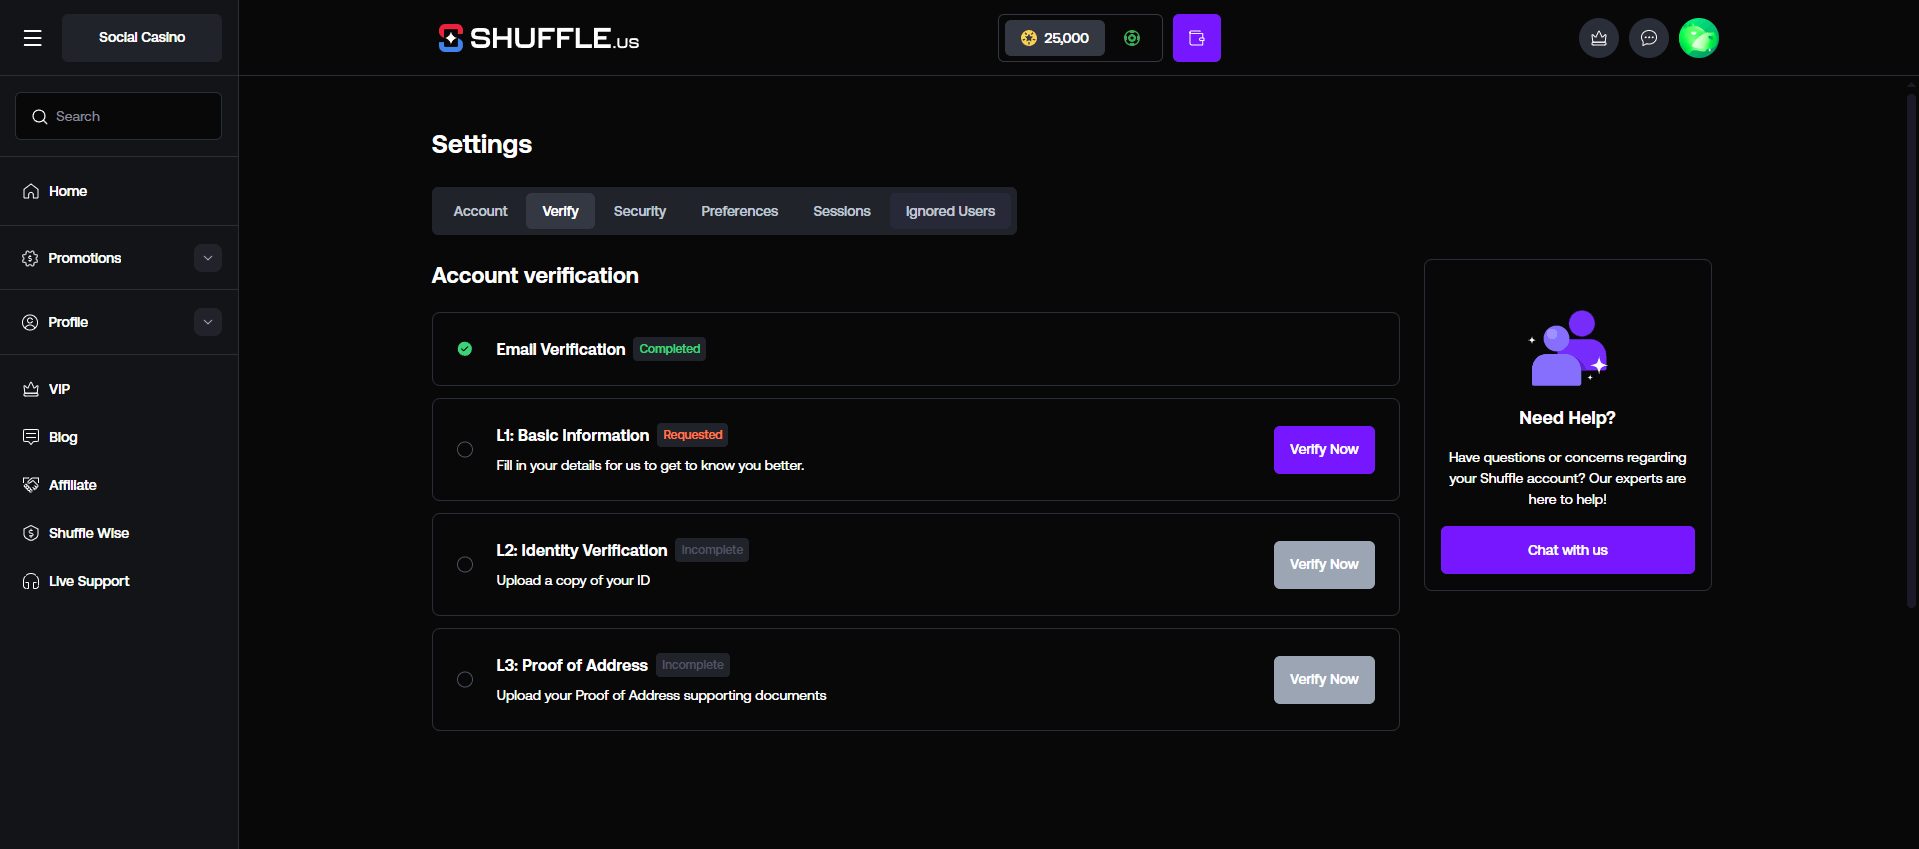Viewport: 1919px width, 849px height.
Task: Switch currency using the green coin icon
Action: click(x=1132, y=38)
